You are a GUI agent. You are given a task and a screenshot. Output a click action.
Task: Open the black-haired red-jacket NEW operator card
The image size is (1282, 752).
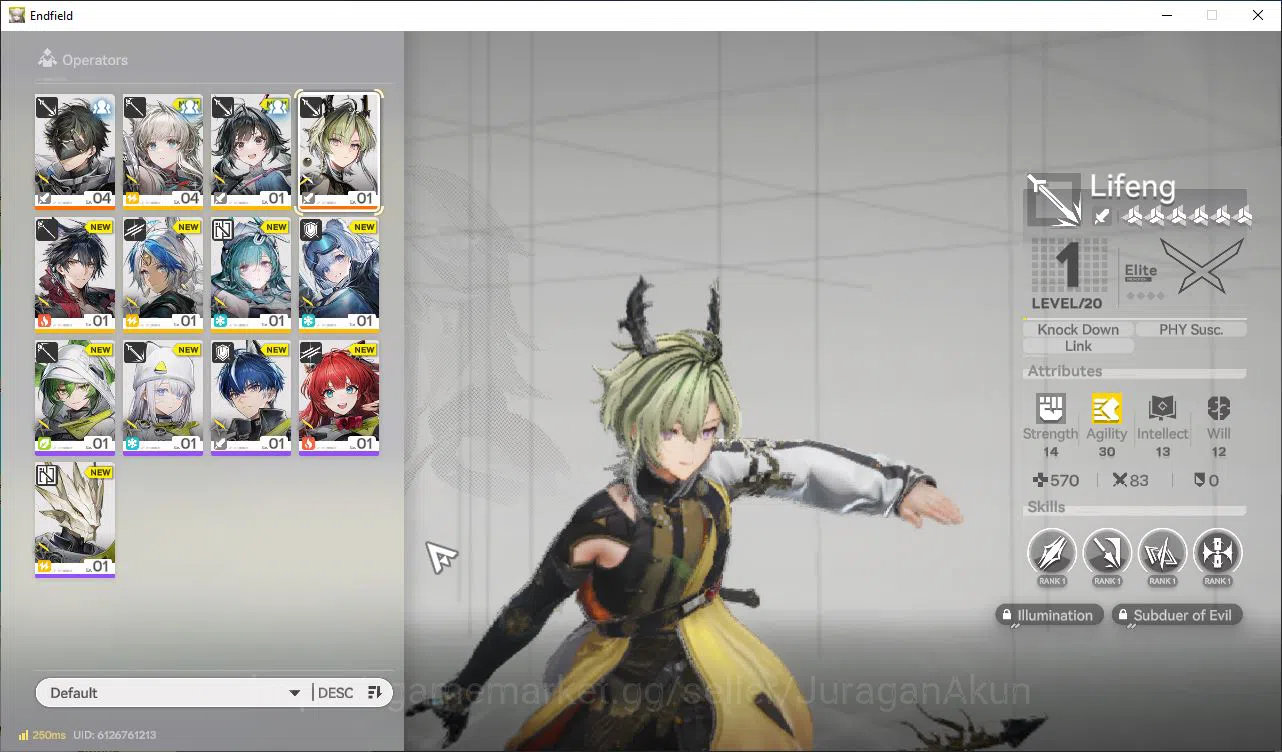tap(75, 275)
